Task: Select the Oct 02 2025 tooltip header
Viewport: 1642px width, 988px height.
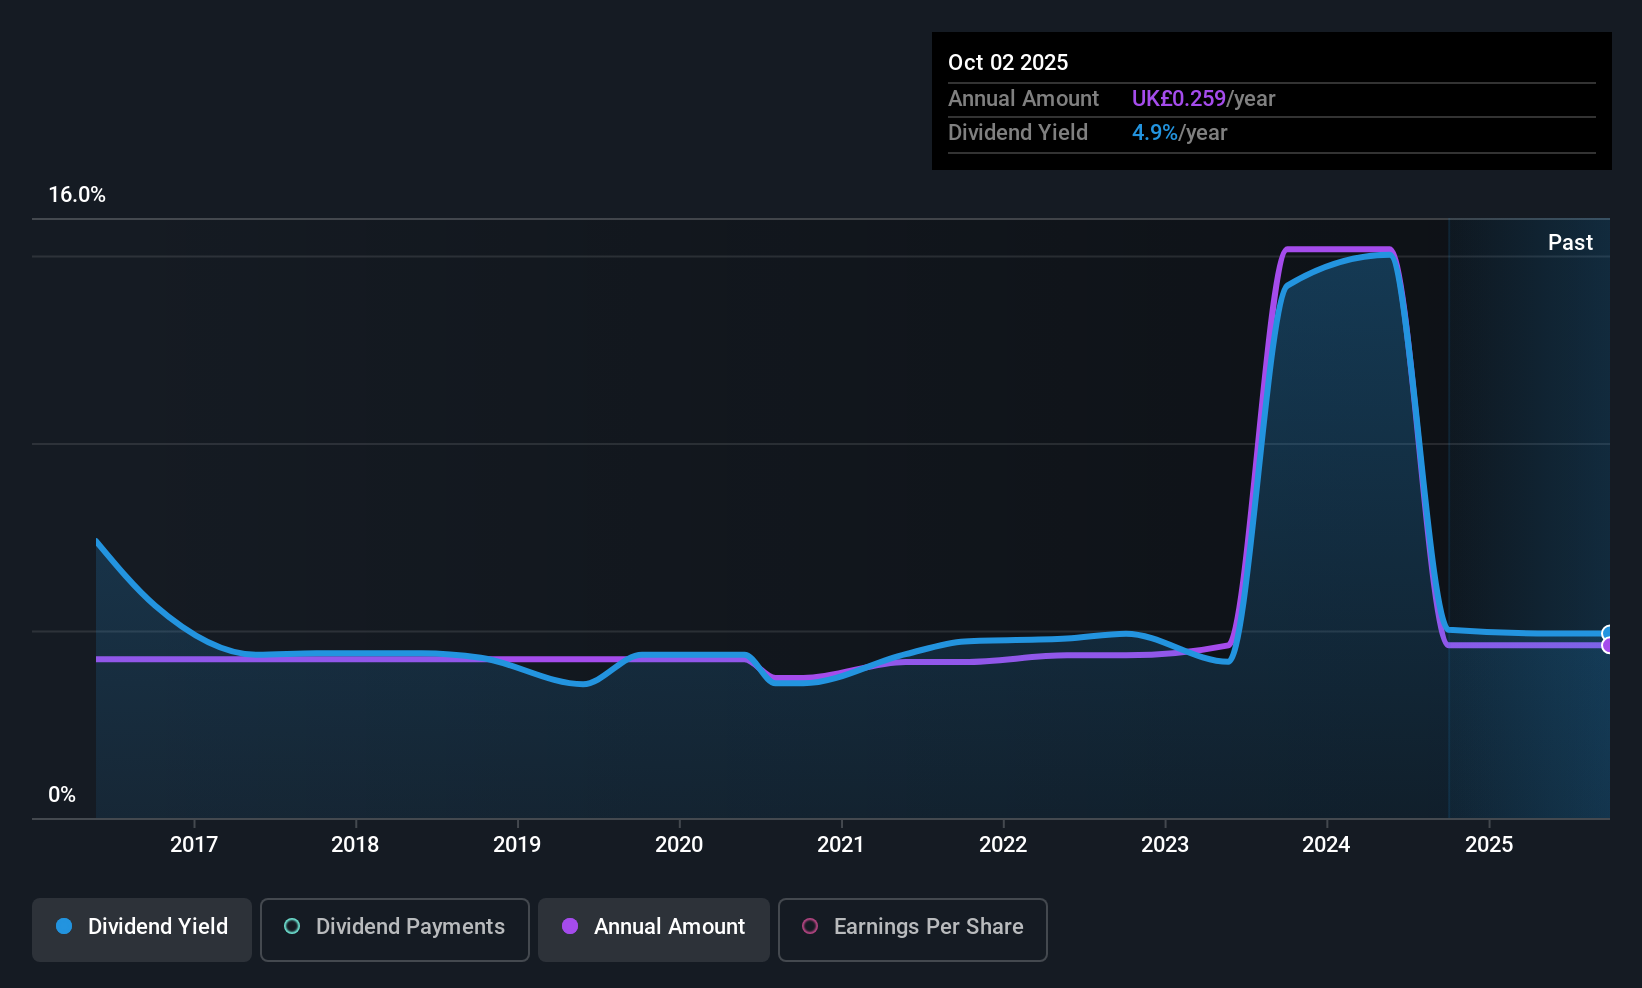Action: (1008, 61)
